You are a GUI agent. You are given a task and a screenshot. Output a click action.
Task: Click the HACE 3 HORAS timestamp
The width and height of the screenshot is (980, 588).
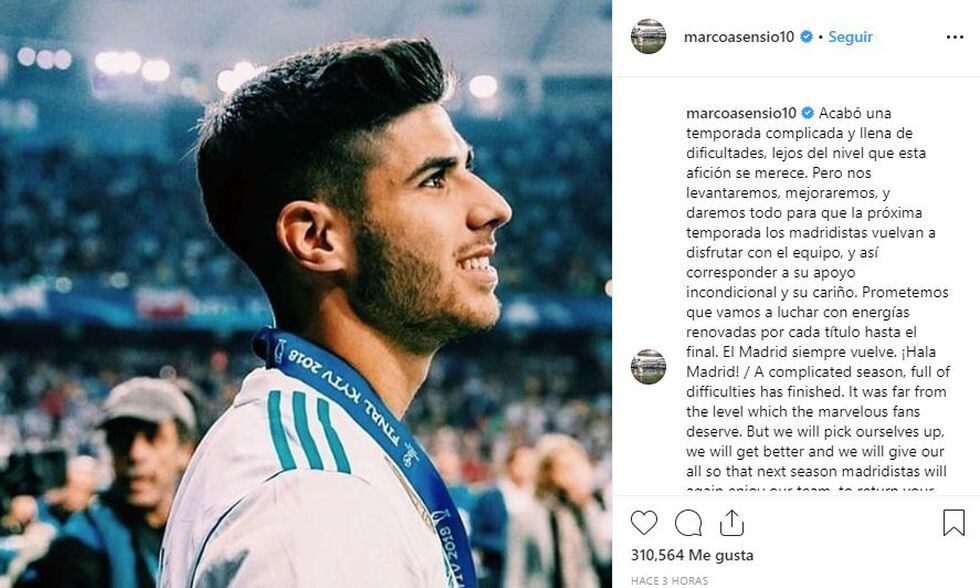tap(669, 581)
